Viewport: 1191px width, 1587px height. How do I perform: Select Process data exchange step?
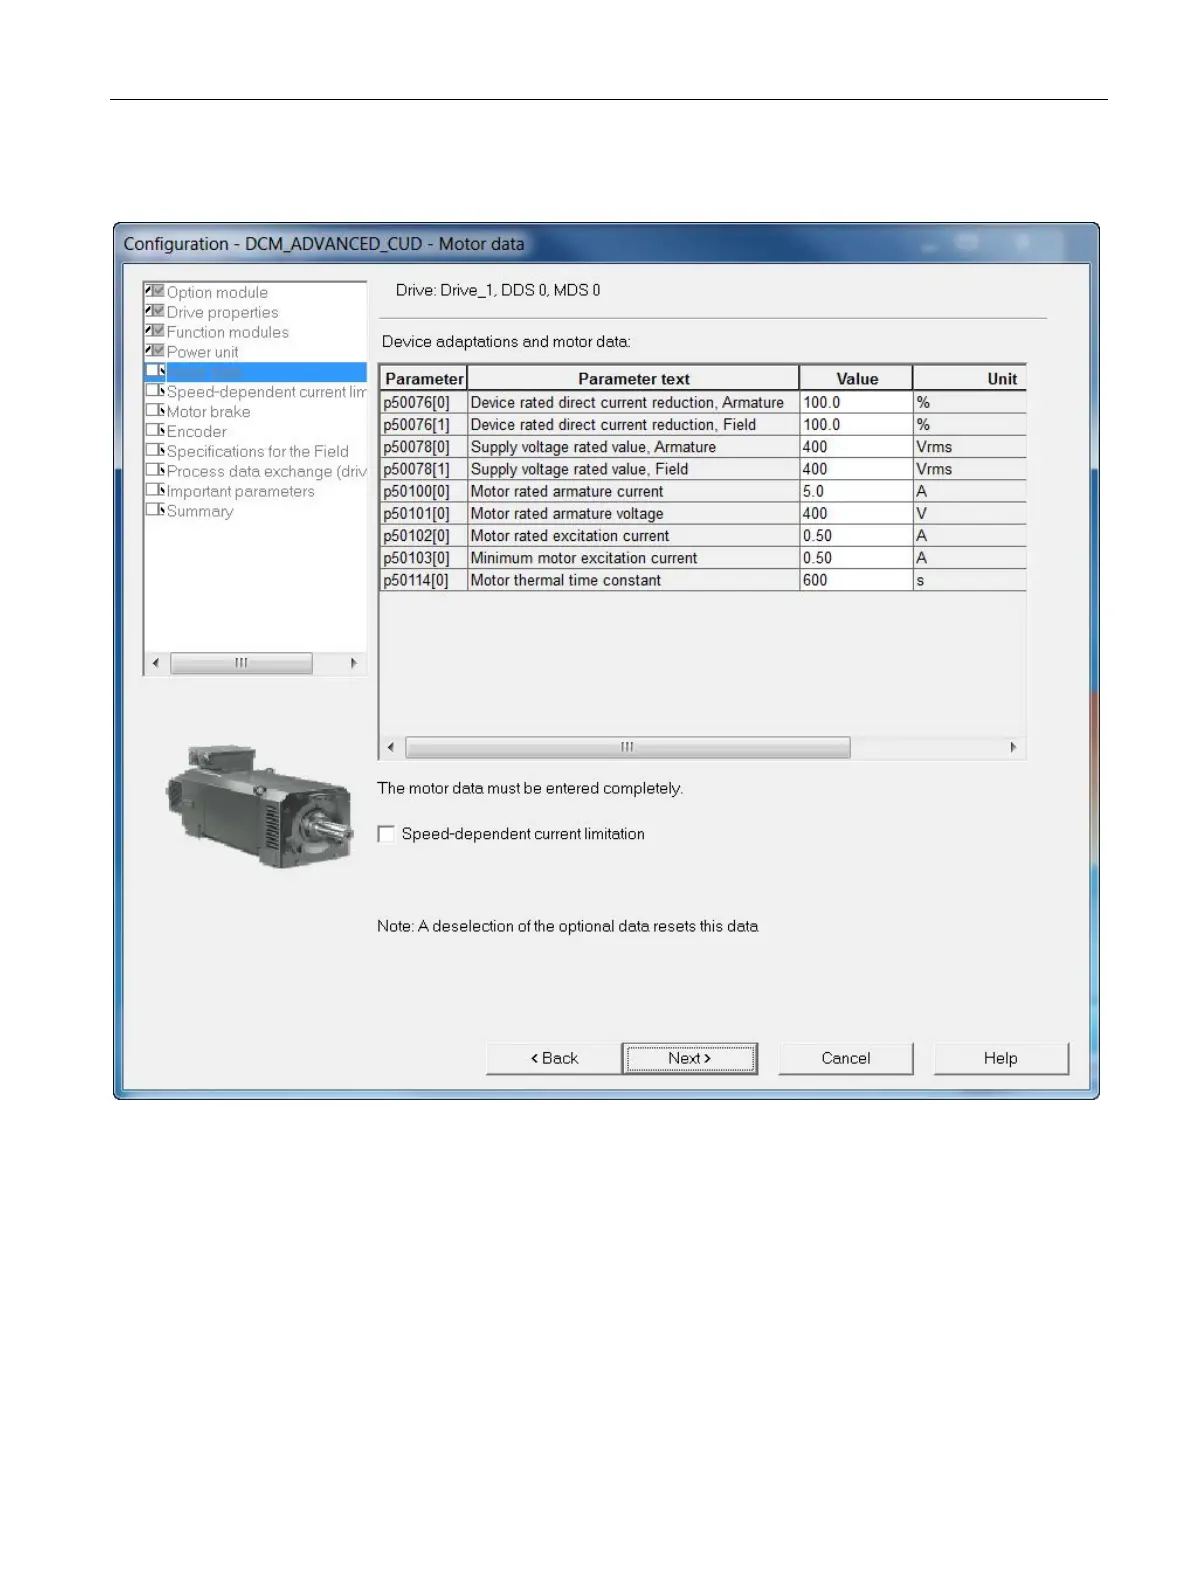[x=266, y=471]
